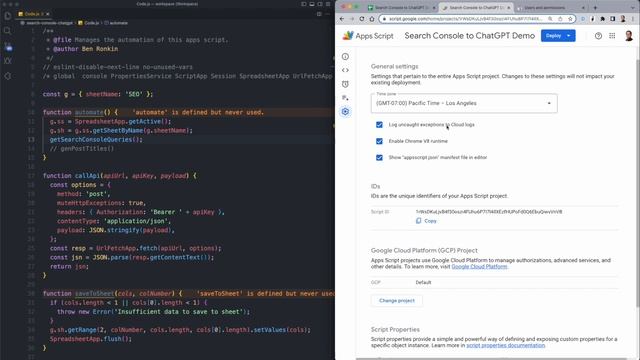Screen dimensions: 640x360
Task: Toggle Enable Chrome V8 runtime checkbox
Action: point(379,141)
